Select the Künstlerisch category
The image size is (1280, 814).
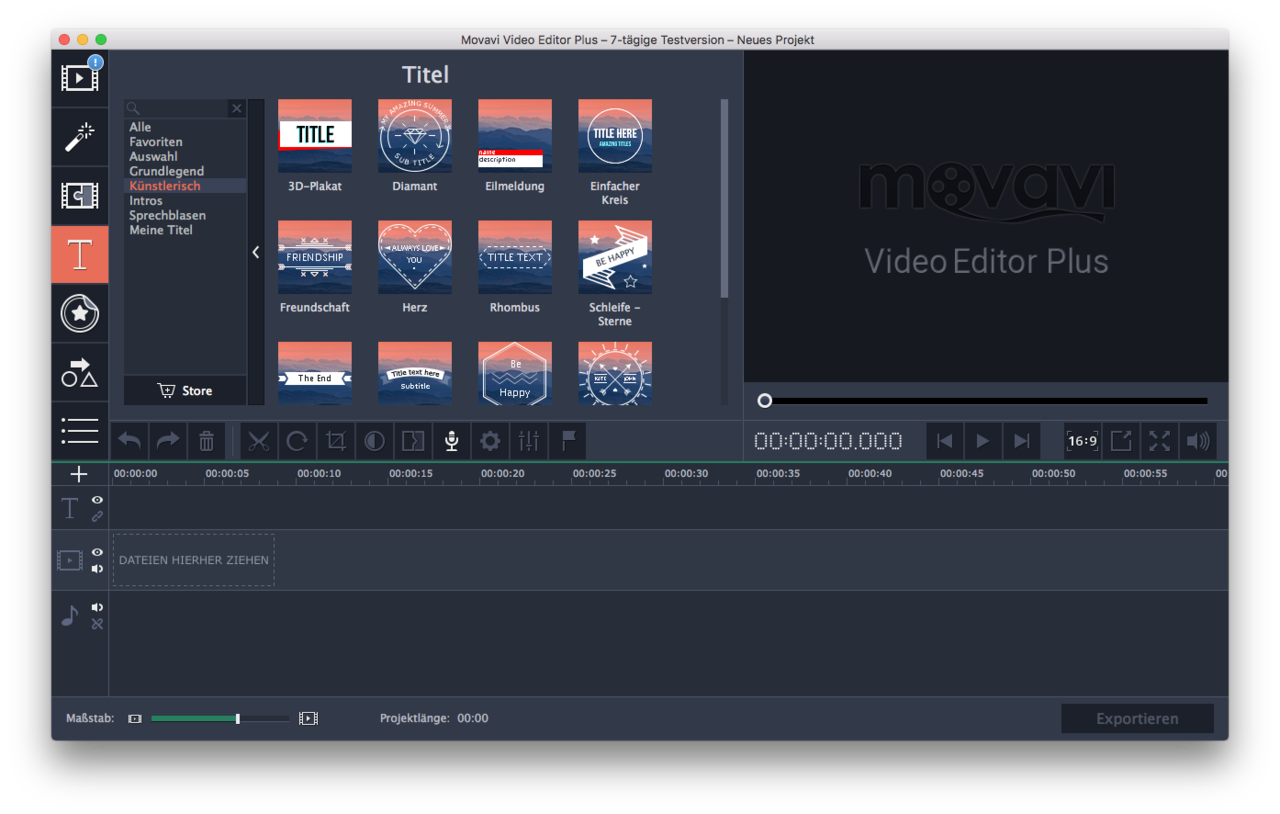165,186
